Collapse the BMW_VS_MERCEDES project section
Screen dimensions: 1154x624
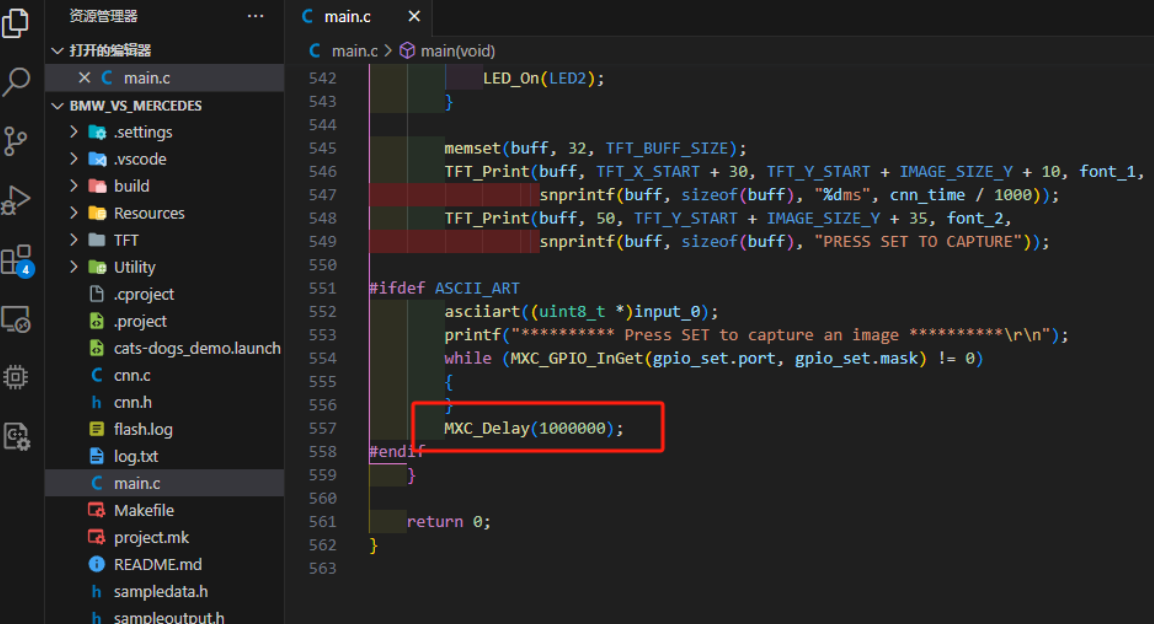[x=57, y=106]
